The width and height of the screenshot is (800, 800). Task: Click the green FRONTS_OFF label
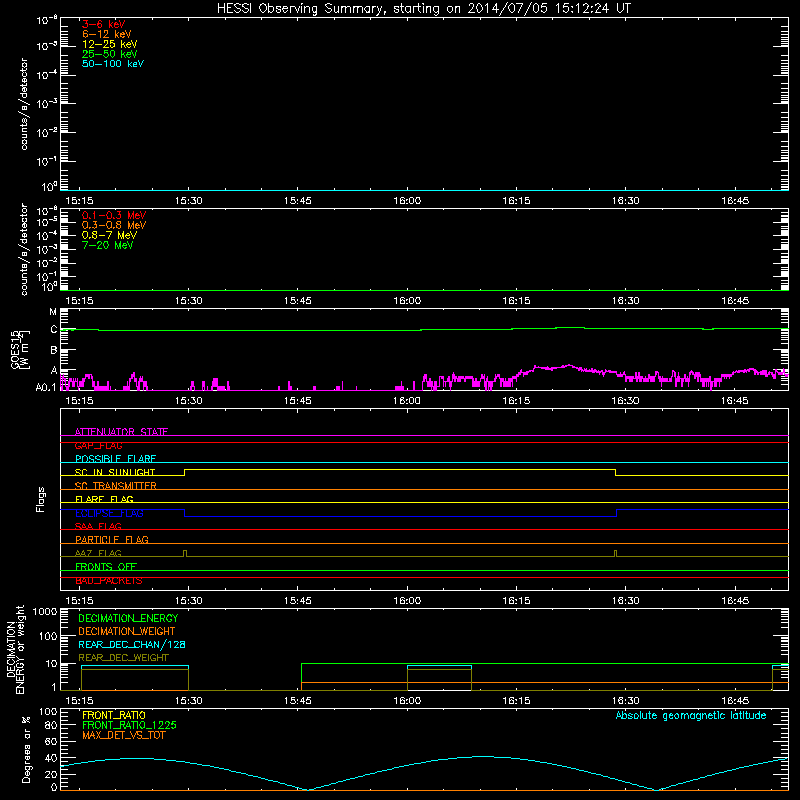coord(106,566)
